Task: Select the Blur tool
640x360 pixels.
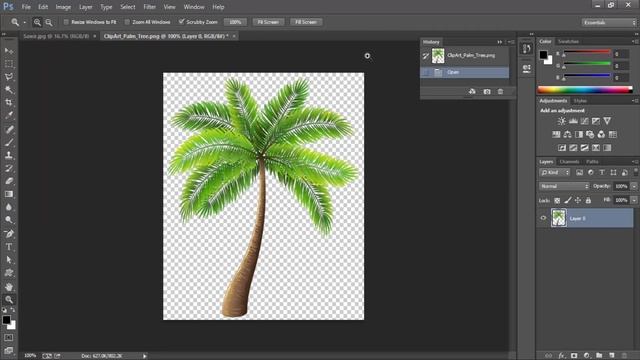Action: (9, 207)
